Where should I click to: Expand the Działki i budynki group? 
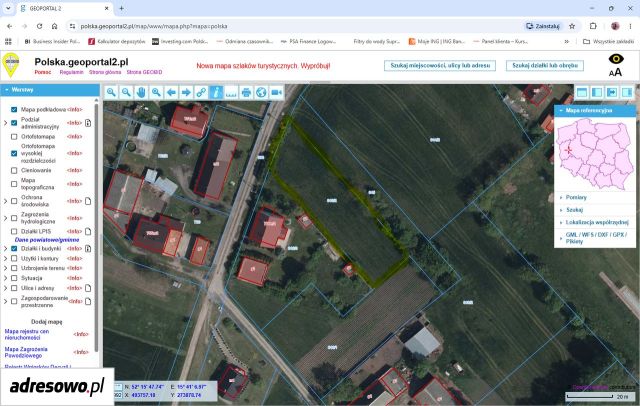tap(5, 248)
